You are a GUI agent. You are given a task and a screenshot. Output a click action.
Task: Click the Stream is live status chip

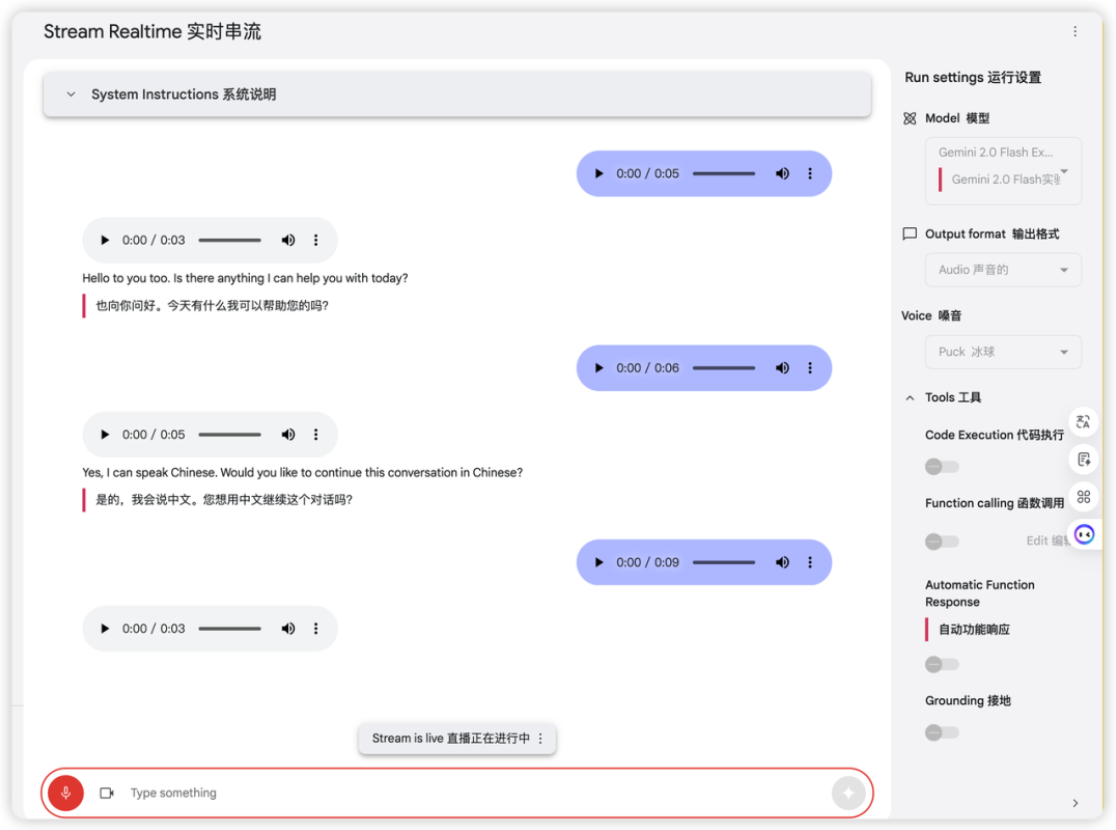[457, 739]
